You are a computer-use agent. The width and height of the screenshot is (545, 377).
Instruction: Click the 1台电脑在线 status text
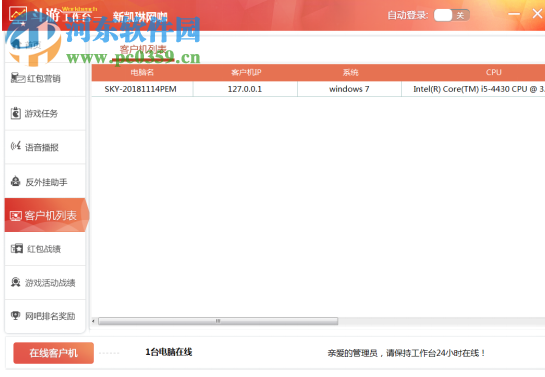tap(169, 352)
